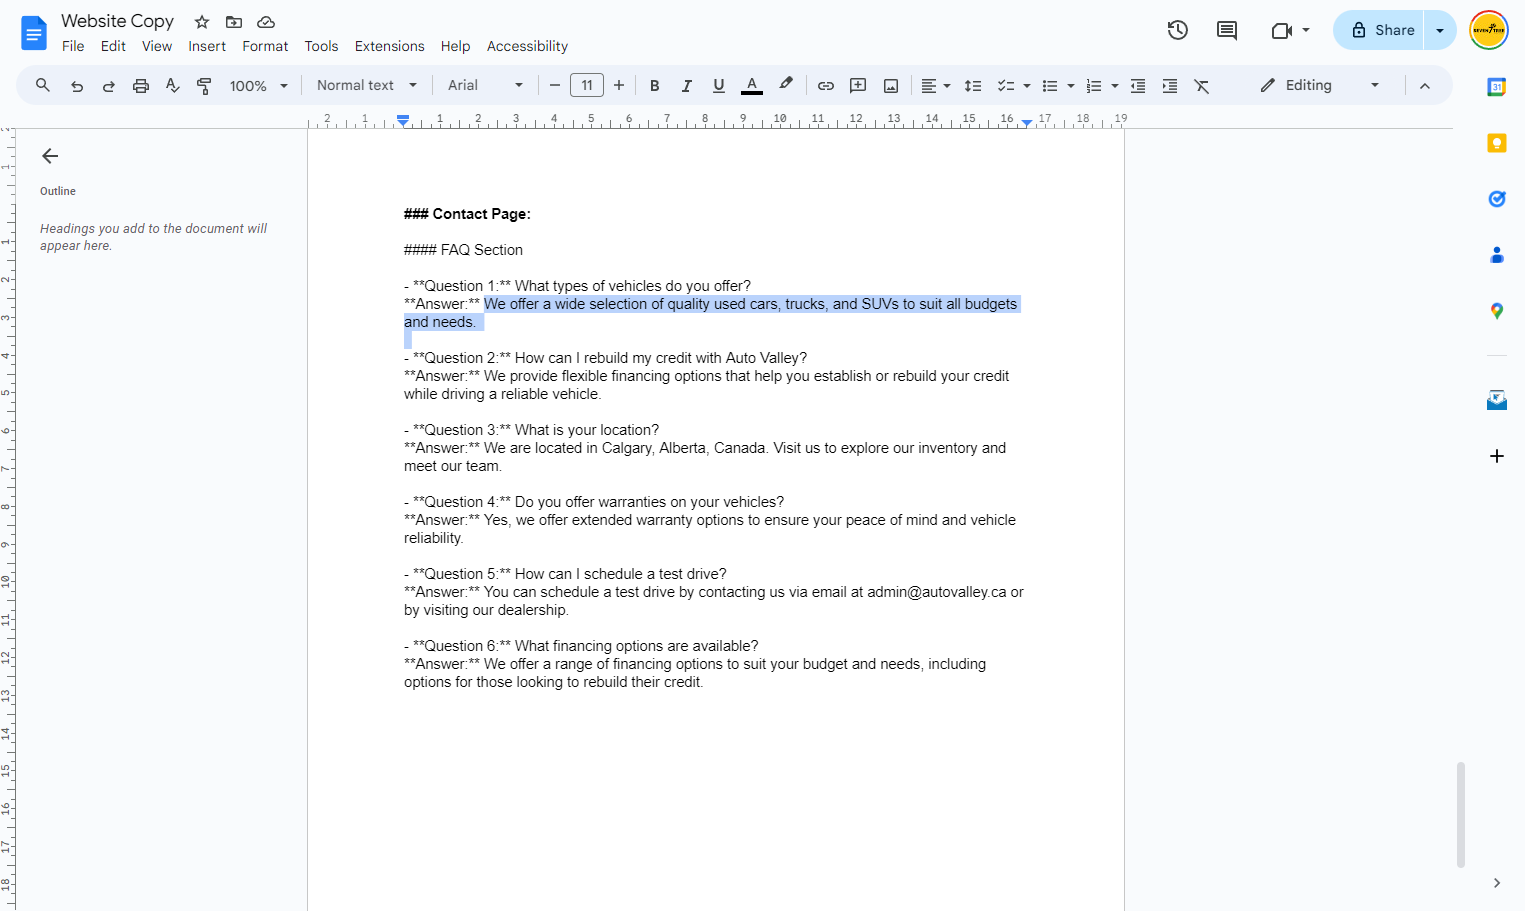Image resolution: width=1525 pixels, height=911 pixels.
Task: Click the search menus magnifier icon
Action: (x=43, y=86)
